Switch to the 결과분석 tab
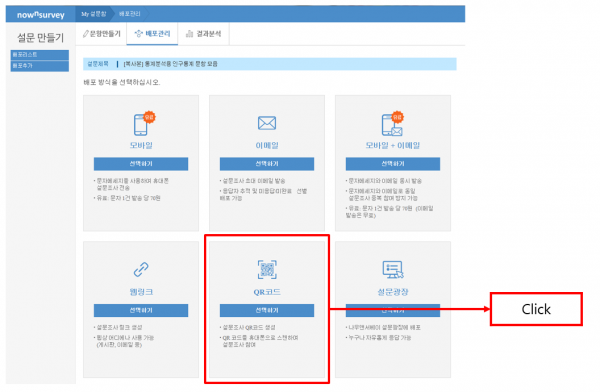This screenshot has height=392, width=600. (204, 34)
